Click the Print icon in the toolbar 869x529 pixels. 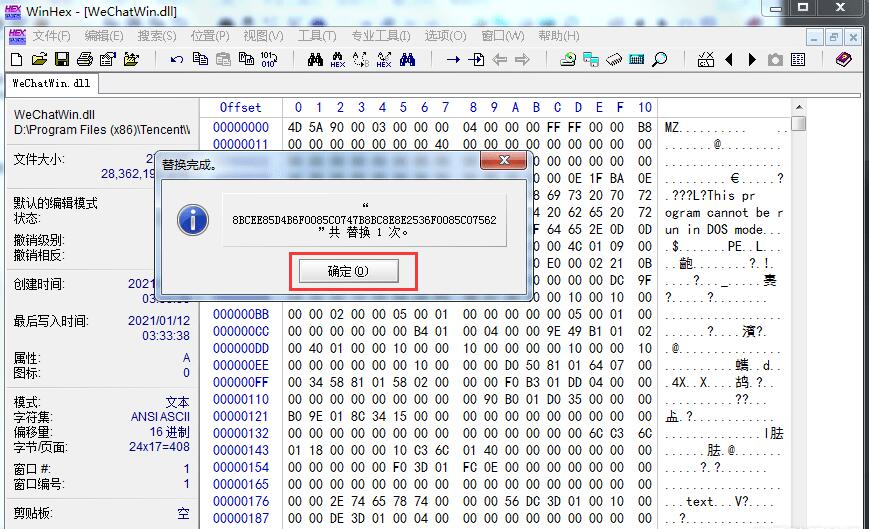point(84,60)
